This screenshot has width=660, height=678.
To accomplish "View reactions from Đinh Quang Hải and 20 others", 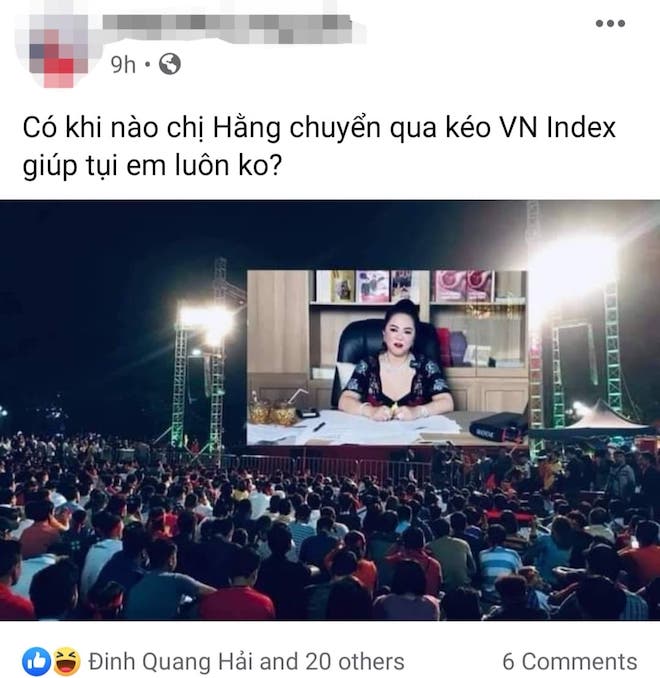I will pos(246,662).
